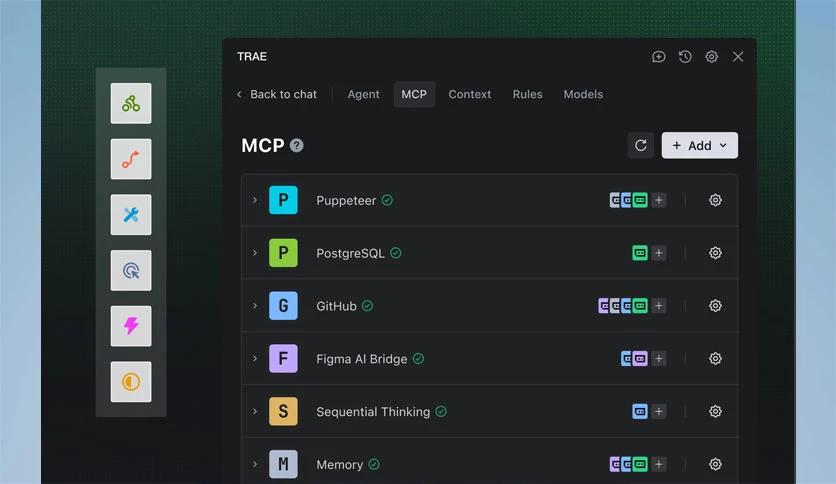Viewport: 836px width, 484px height.
Task: Click the red route path icon
Action: (131, 159)
